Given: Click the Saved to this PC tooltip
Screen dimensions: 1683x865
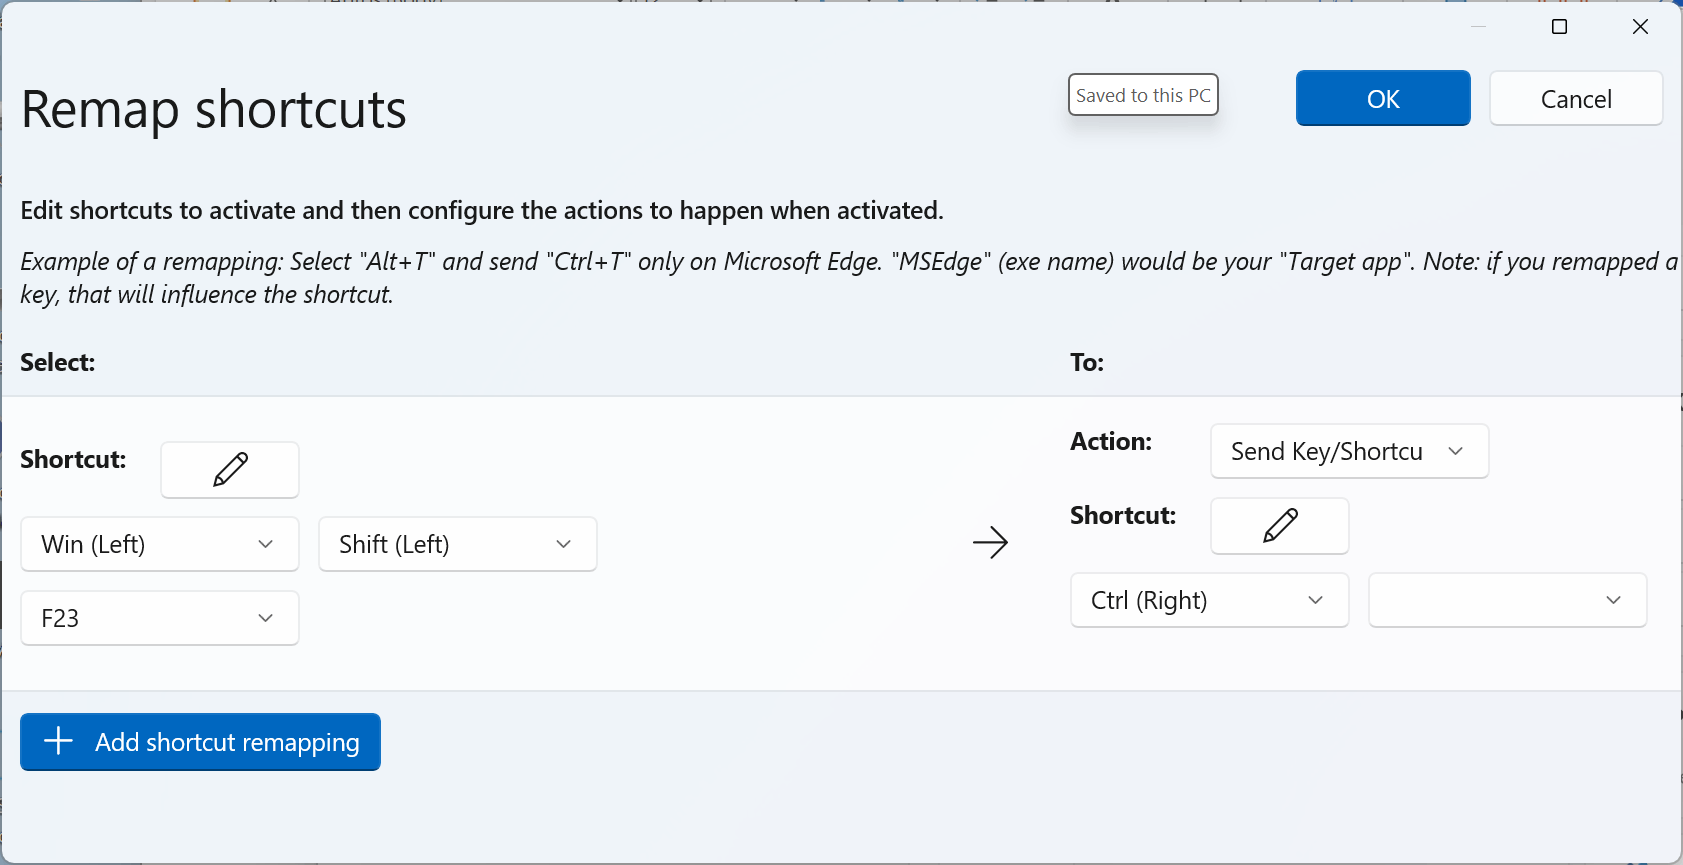Looking at the screenshot, I should 1143,95.
